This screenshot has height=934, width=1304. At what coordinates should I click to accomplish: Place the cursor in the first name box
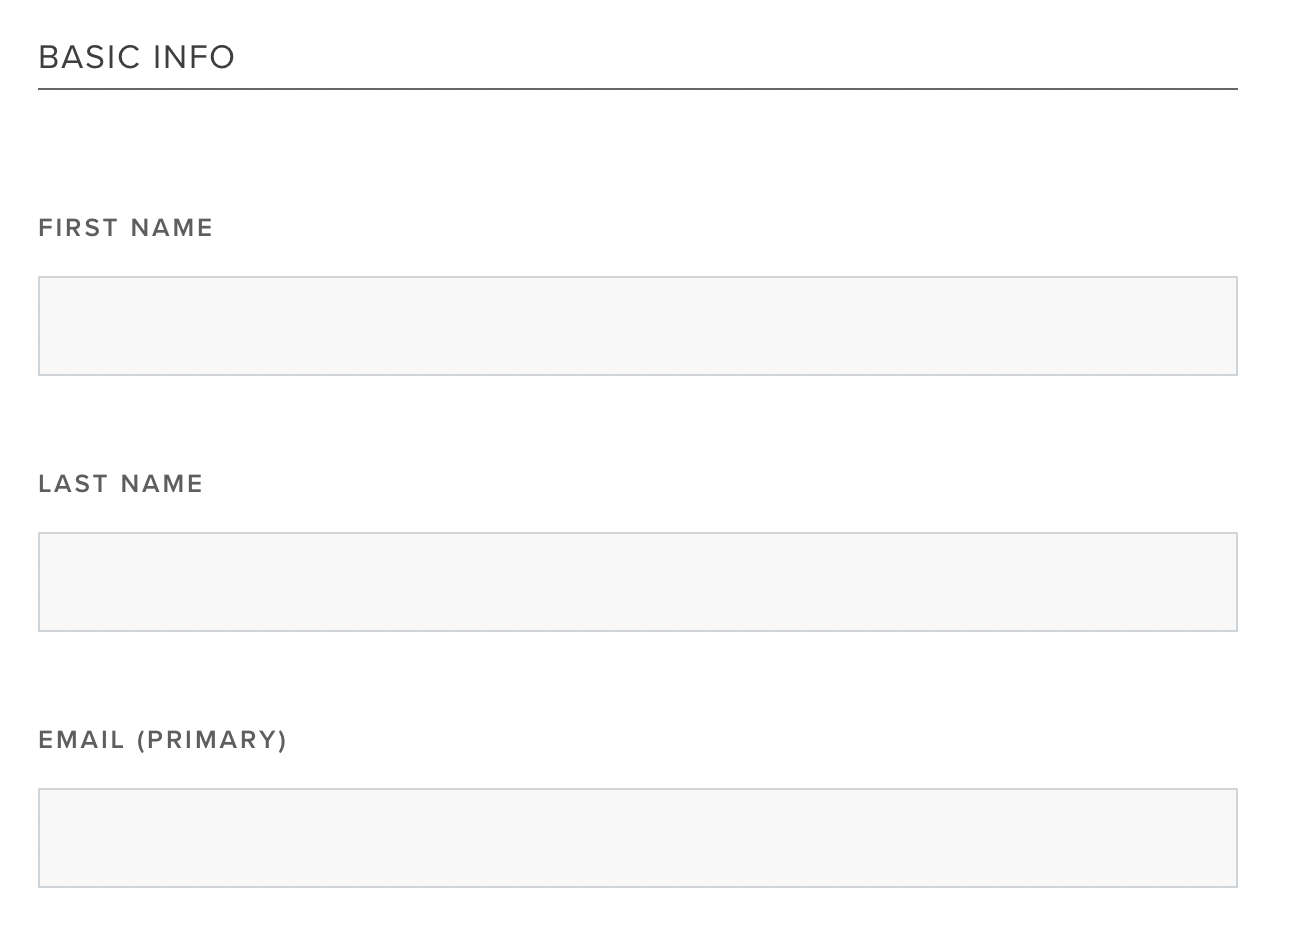pyautogui.click(x=638, y=326)
